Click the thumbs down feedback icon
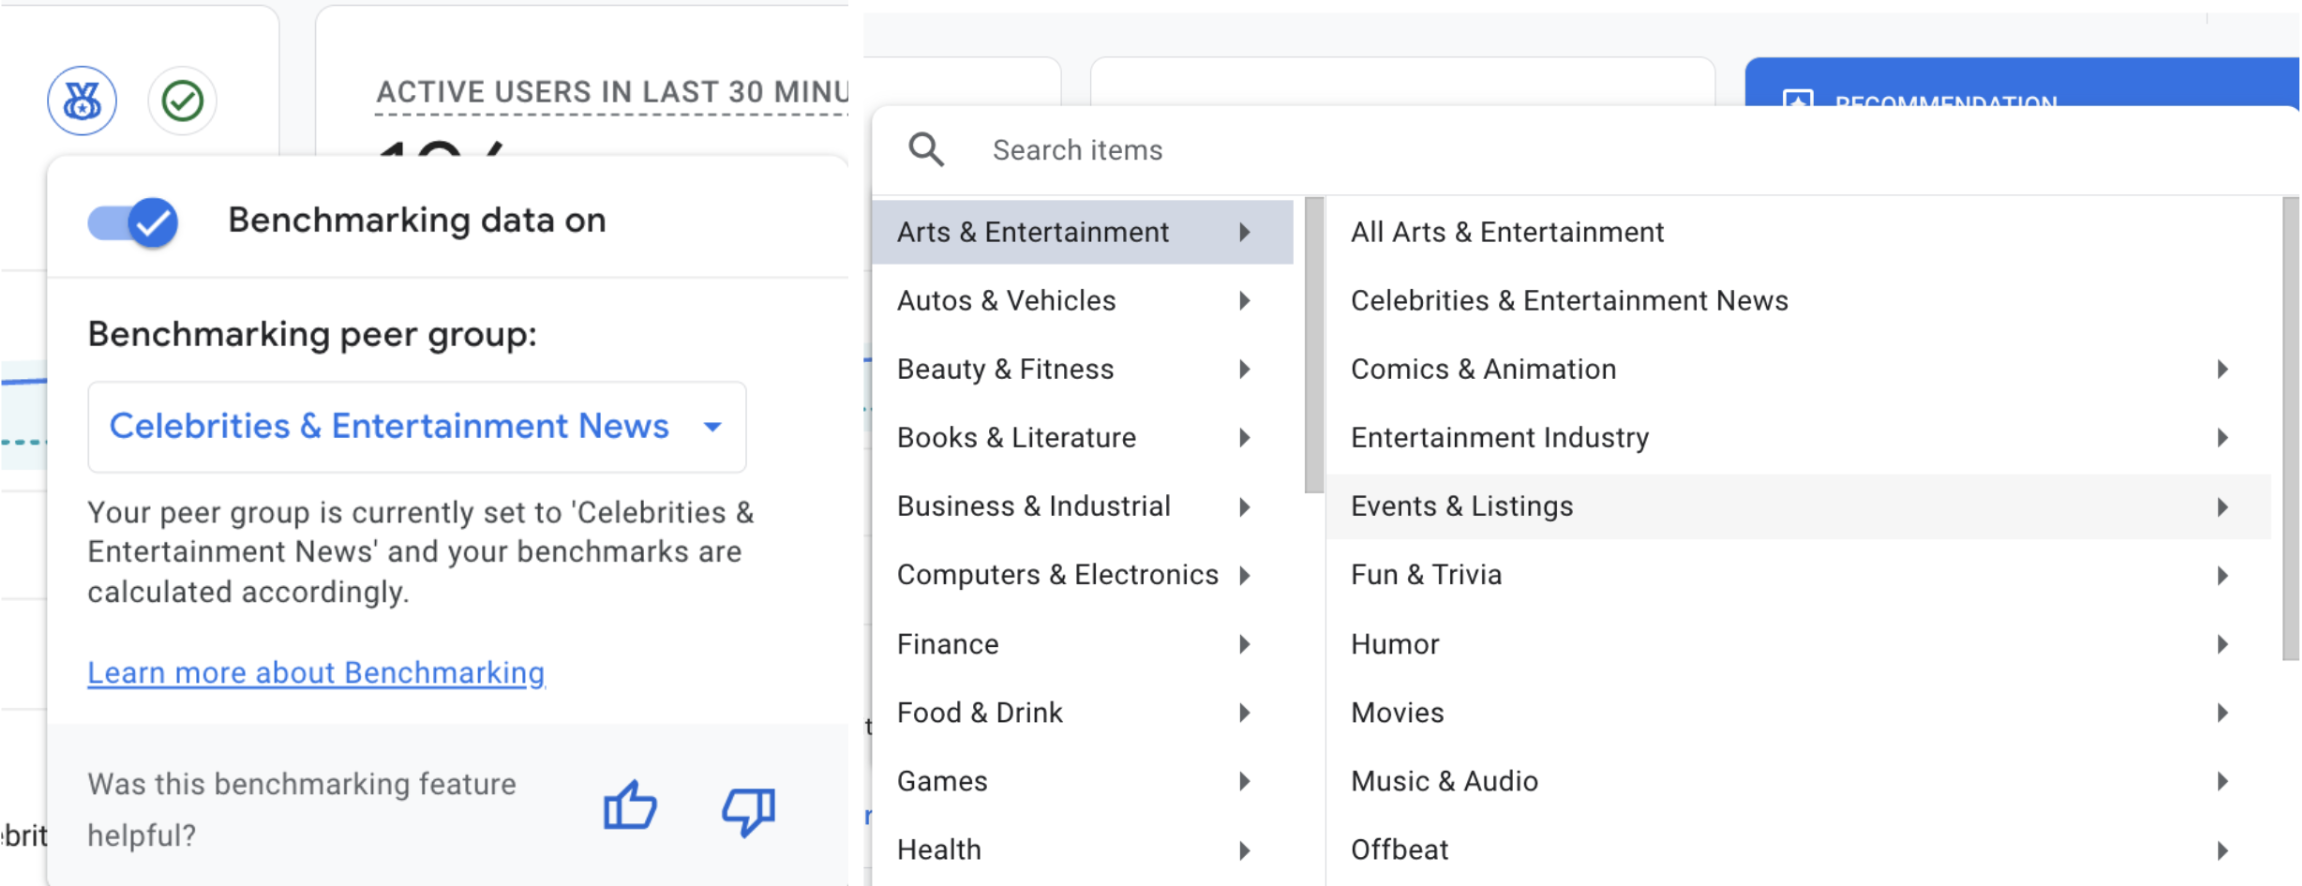This screenshot has width=2302, height=886. [748, 809]
